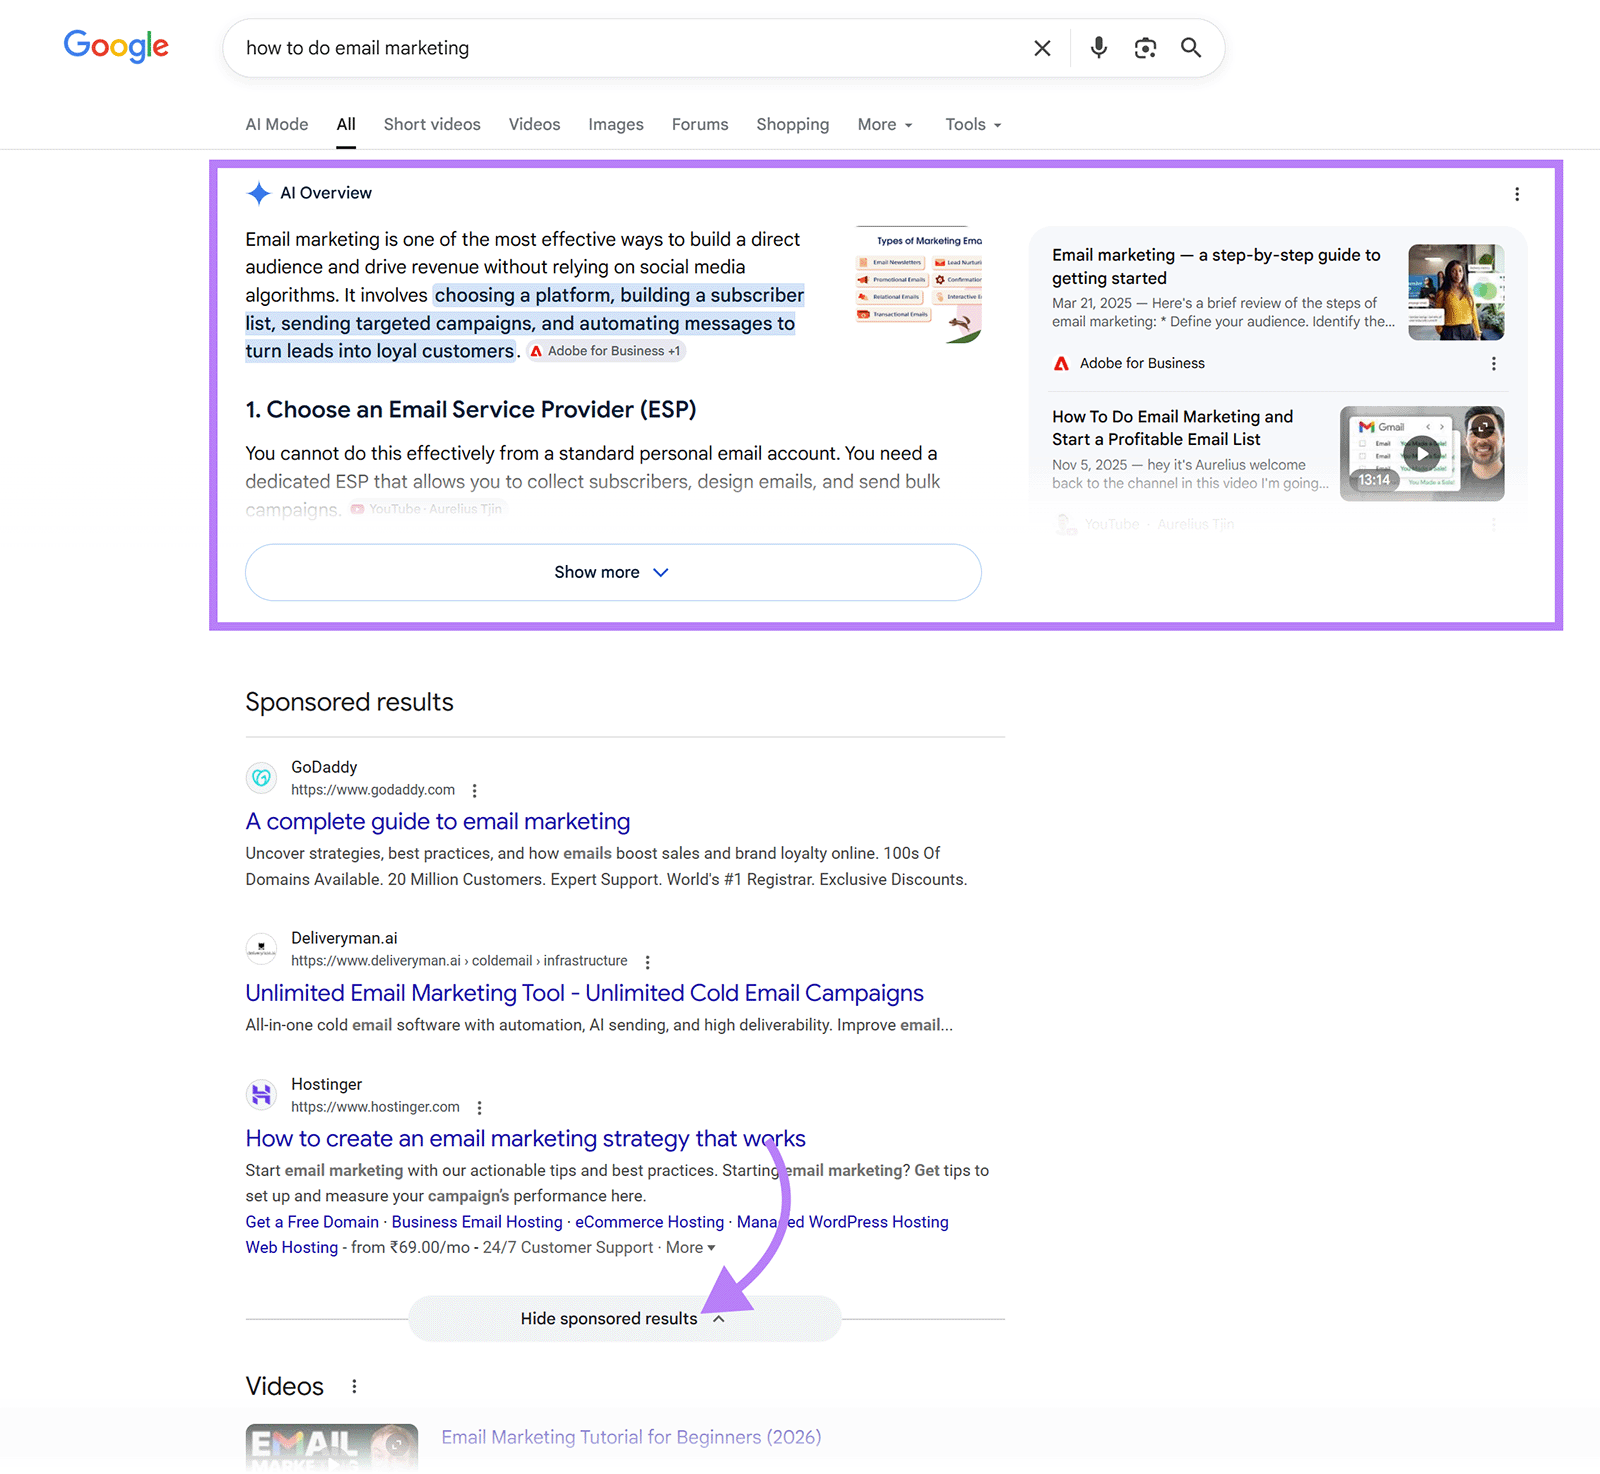Start voice search with microphone icon
The width and height of the screenshot is (1600, 1474).
(x=1099, y=47)
